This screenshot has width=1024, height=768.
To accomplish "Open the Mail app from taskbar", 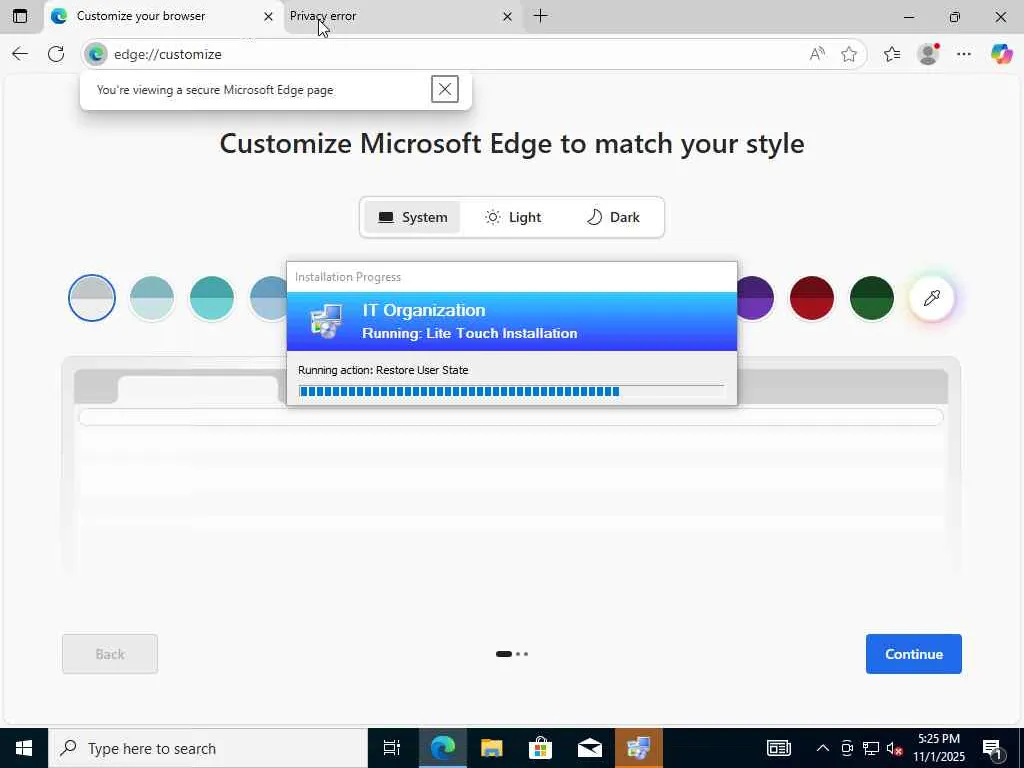I will pos(589,748).
